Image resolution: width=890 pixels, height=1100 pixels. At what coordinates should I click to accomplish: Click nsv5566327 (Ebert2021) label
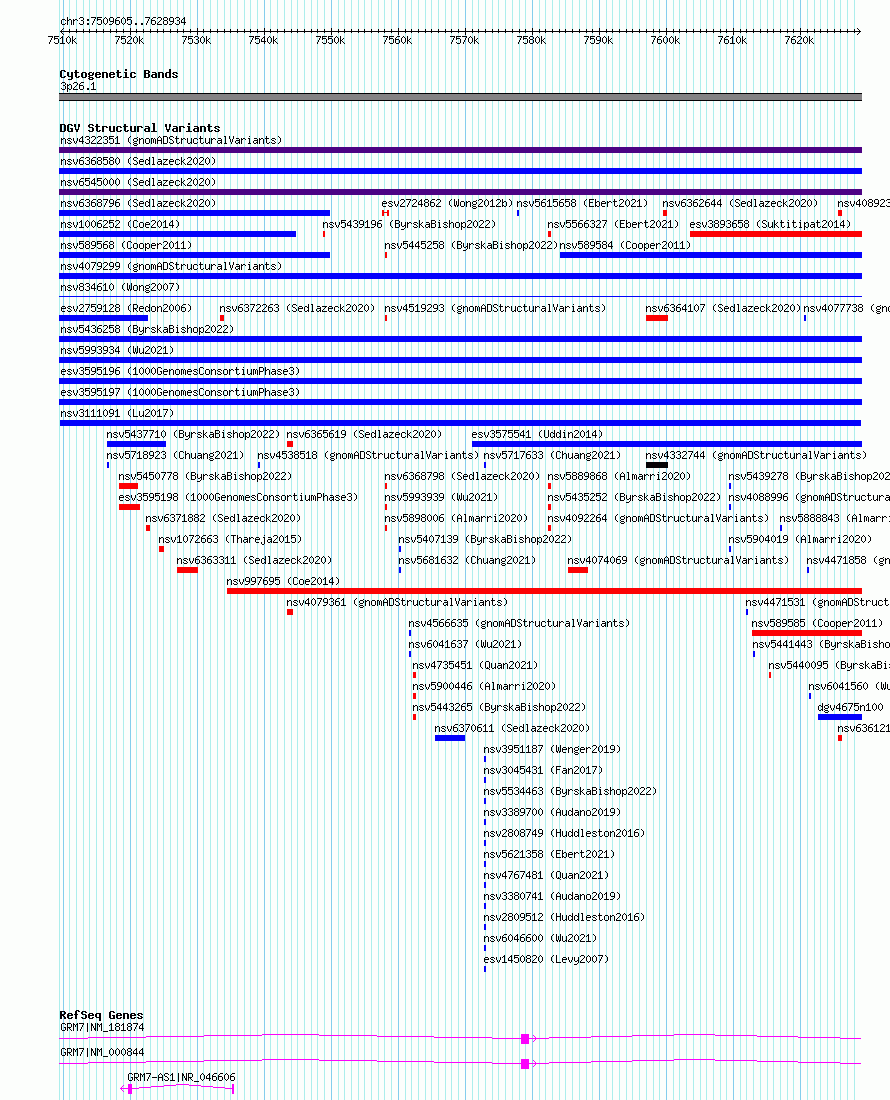(x=613, y=224)
